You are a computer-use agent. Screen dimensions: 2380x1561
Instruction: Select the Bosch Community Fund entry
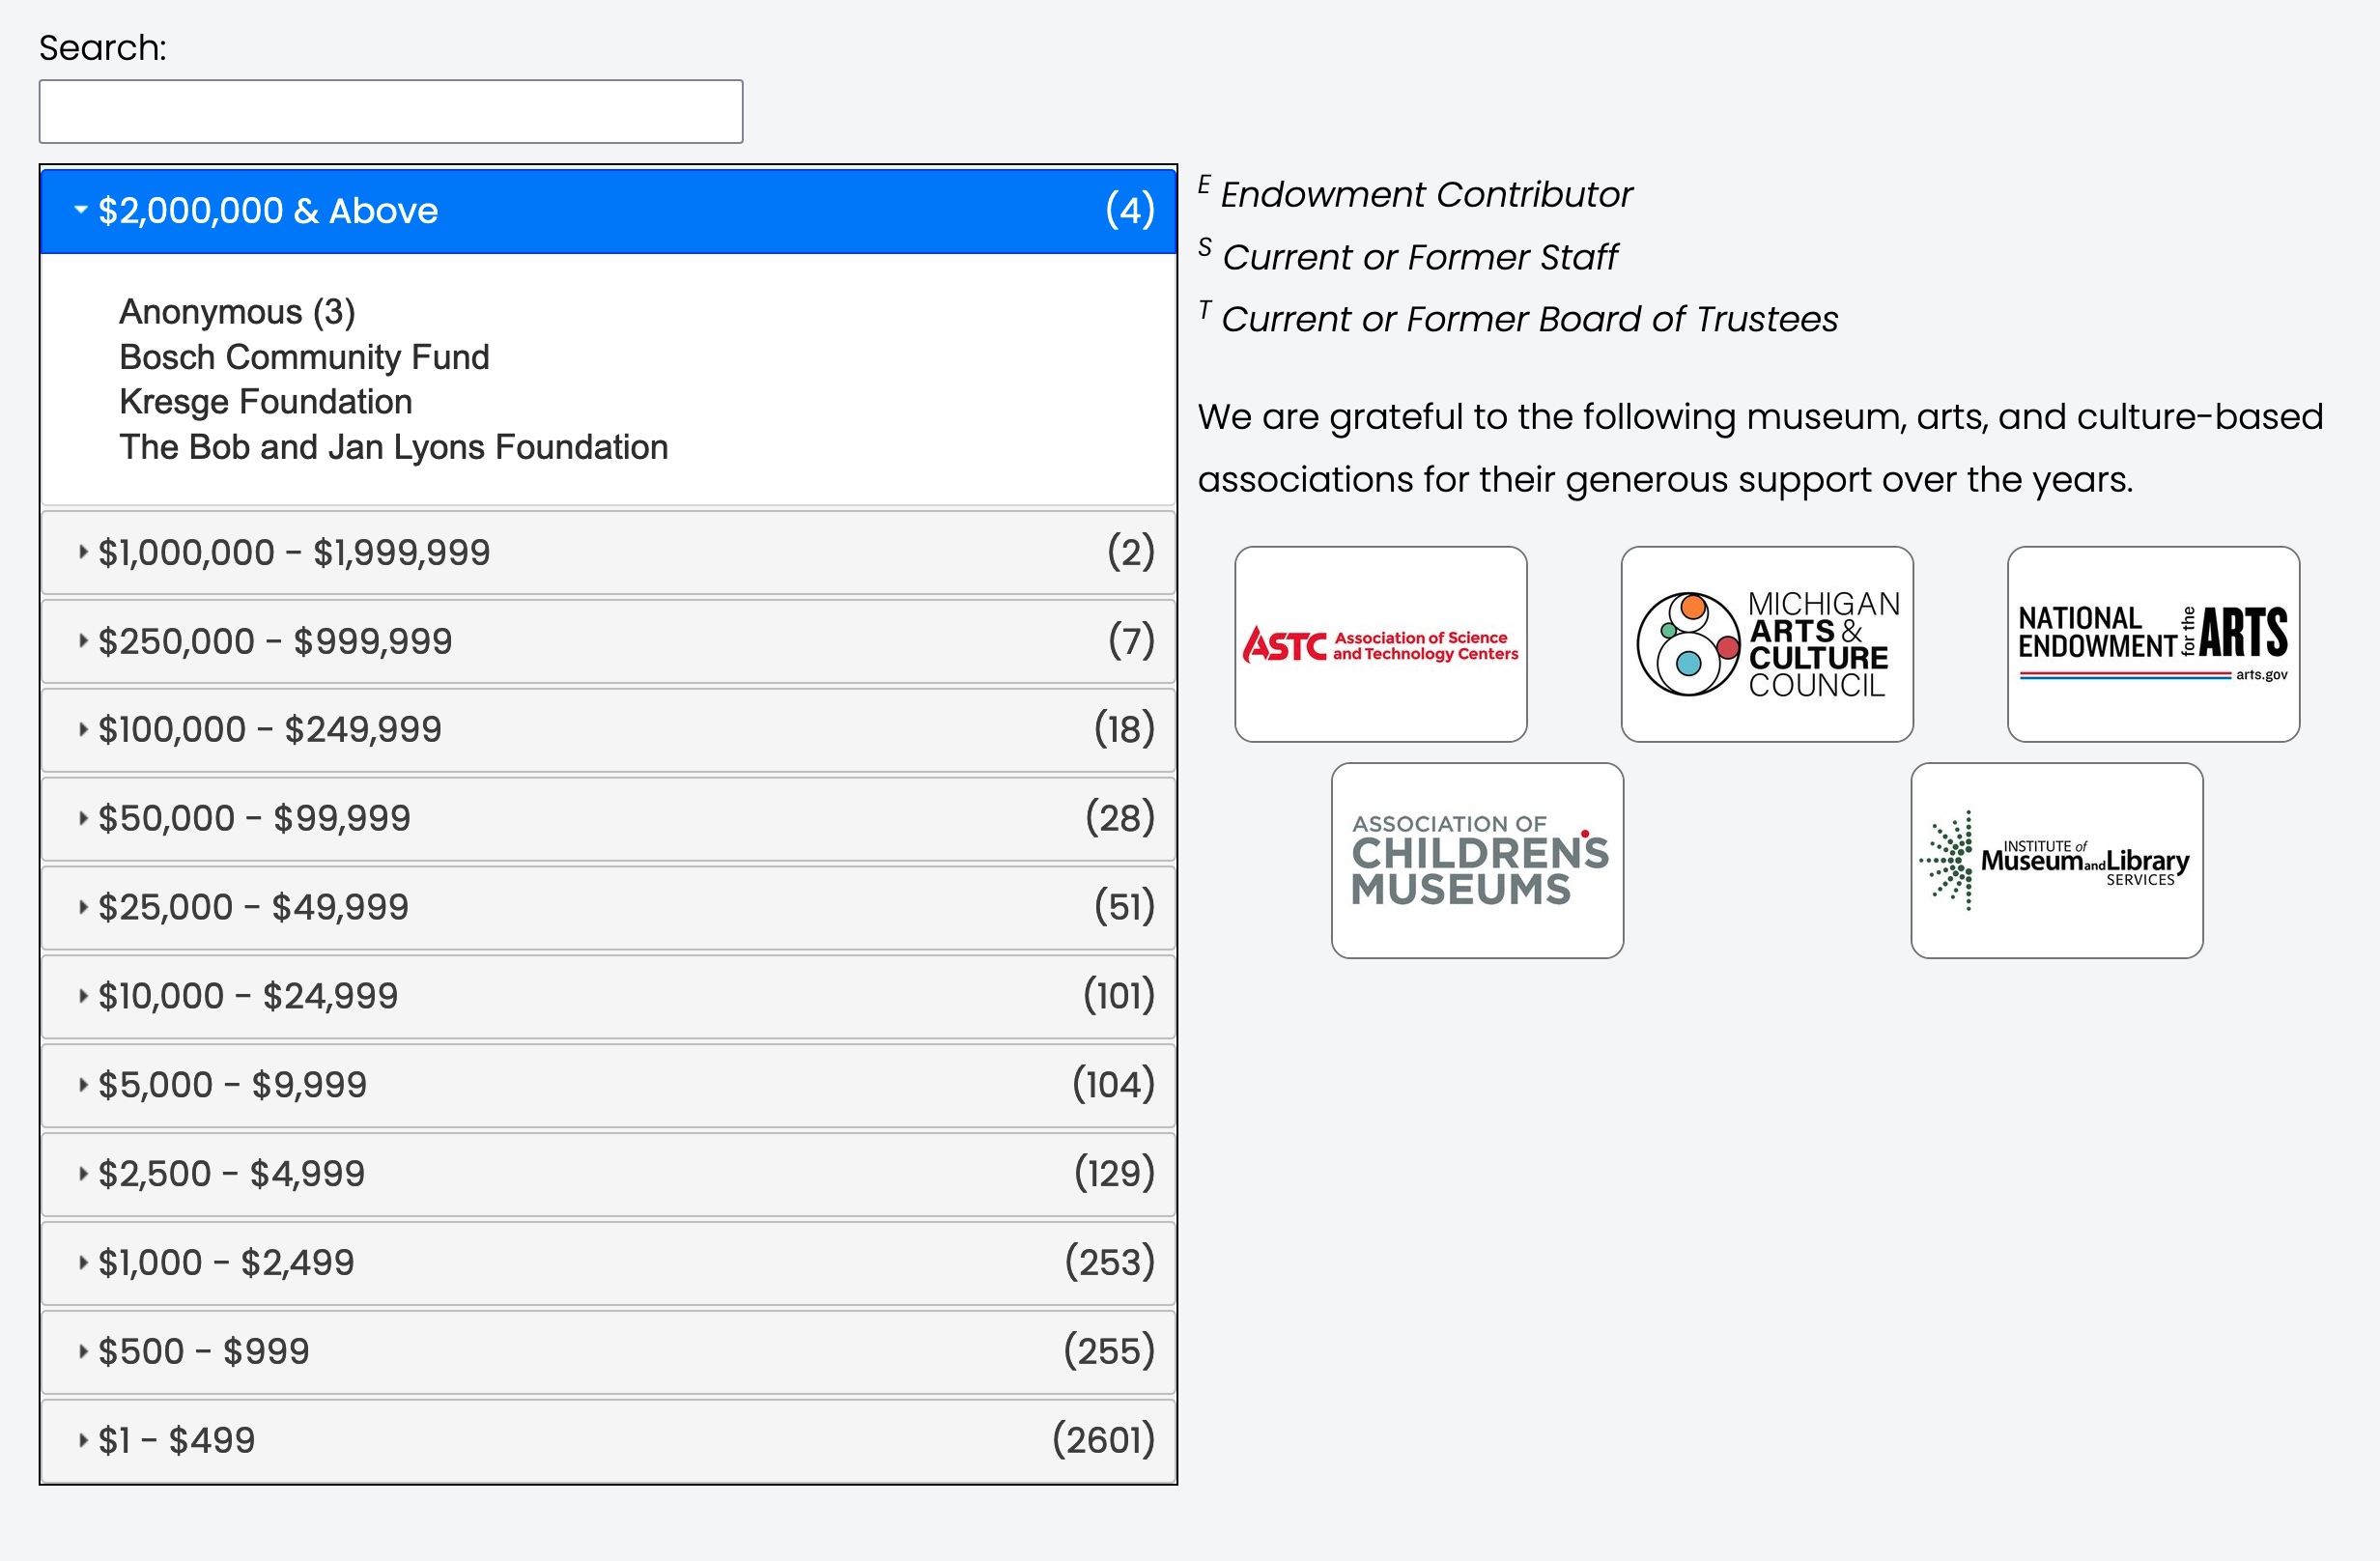click(304, 357)
